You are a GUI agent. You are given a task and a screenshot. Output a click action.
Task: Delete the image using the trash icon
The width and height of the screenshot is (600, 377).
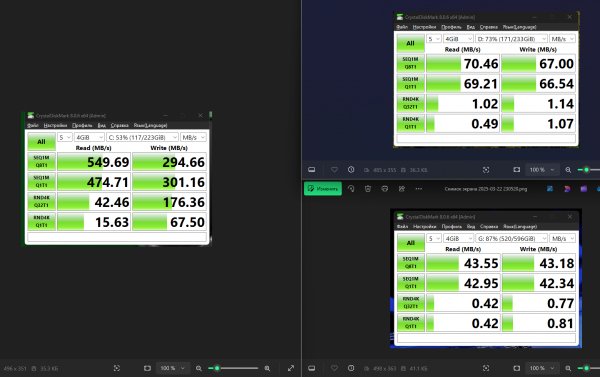click(368, 189)
